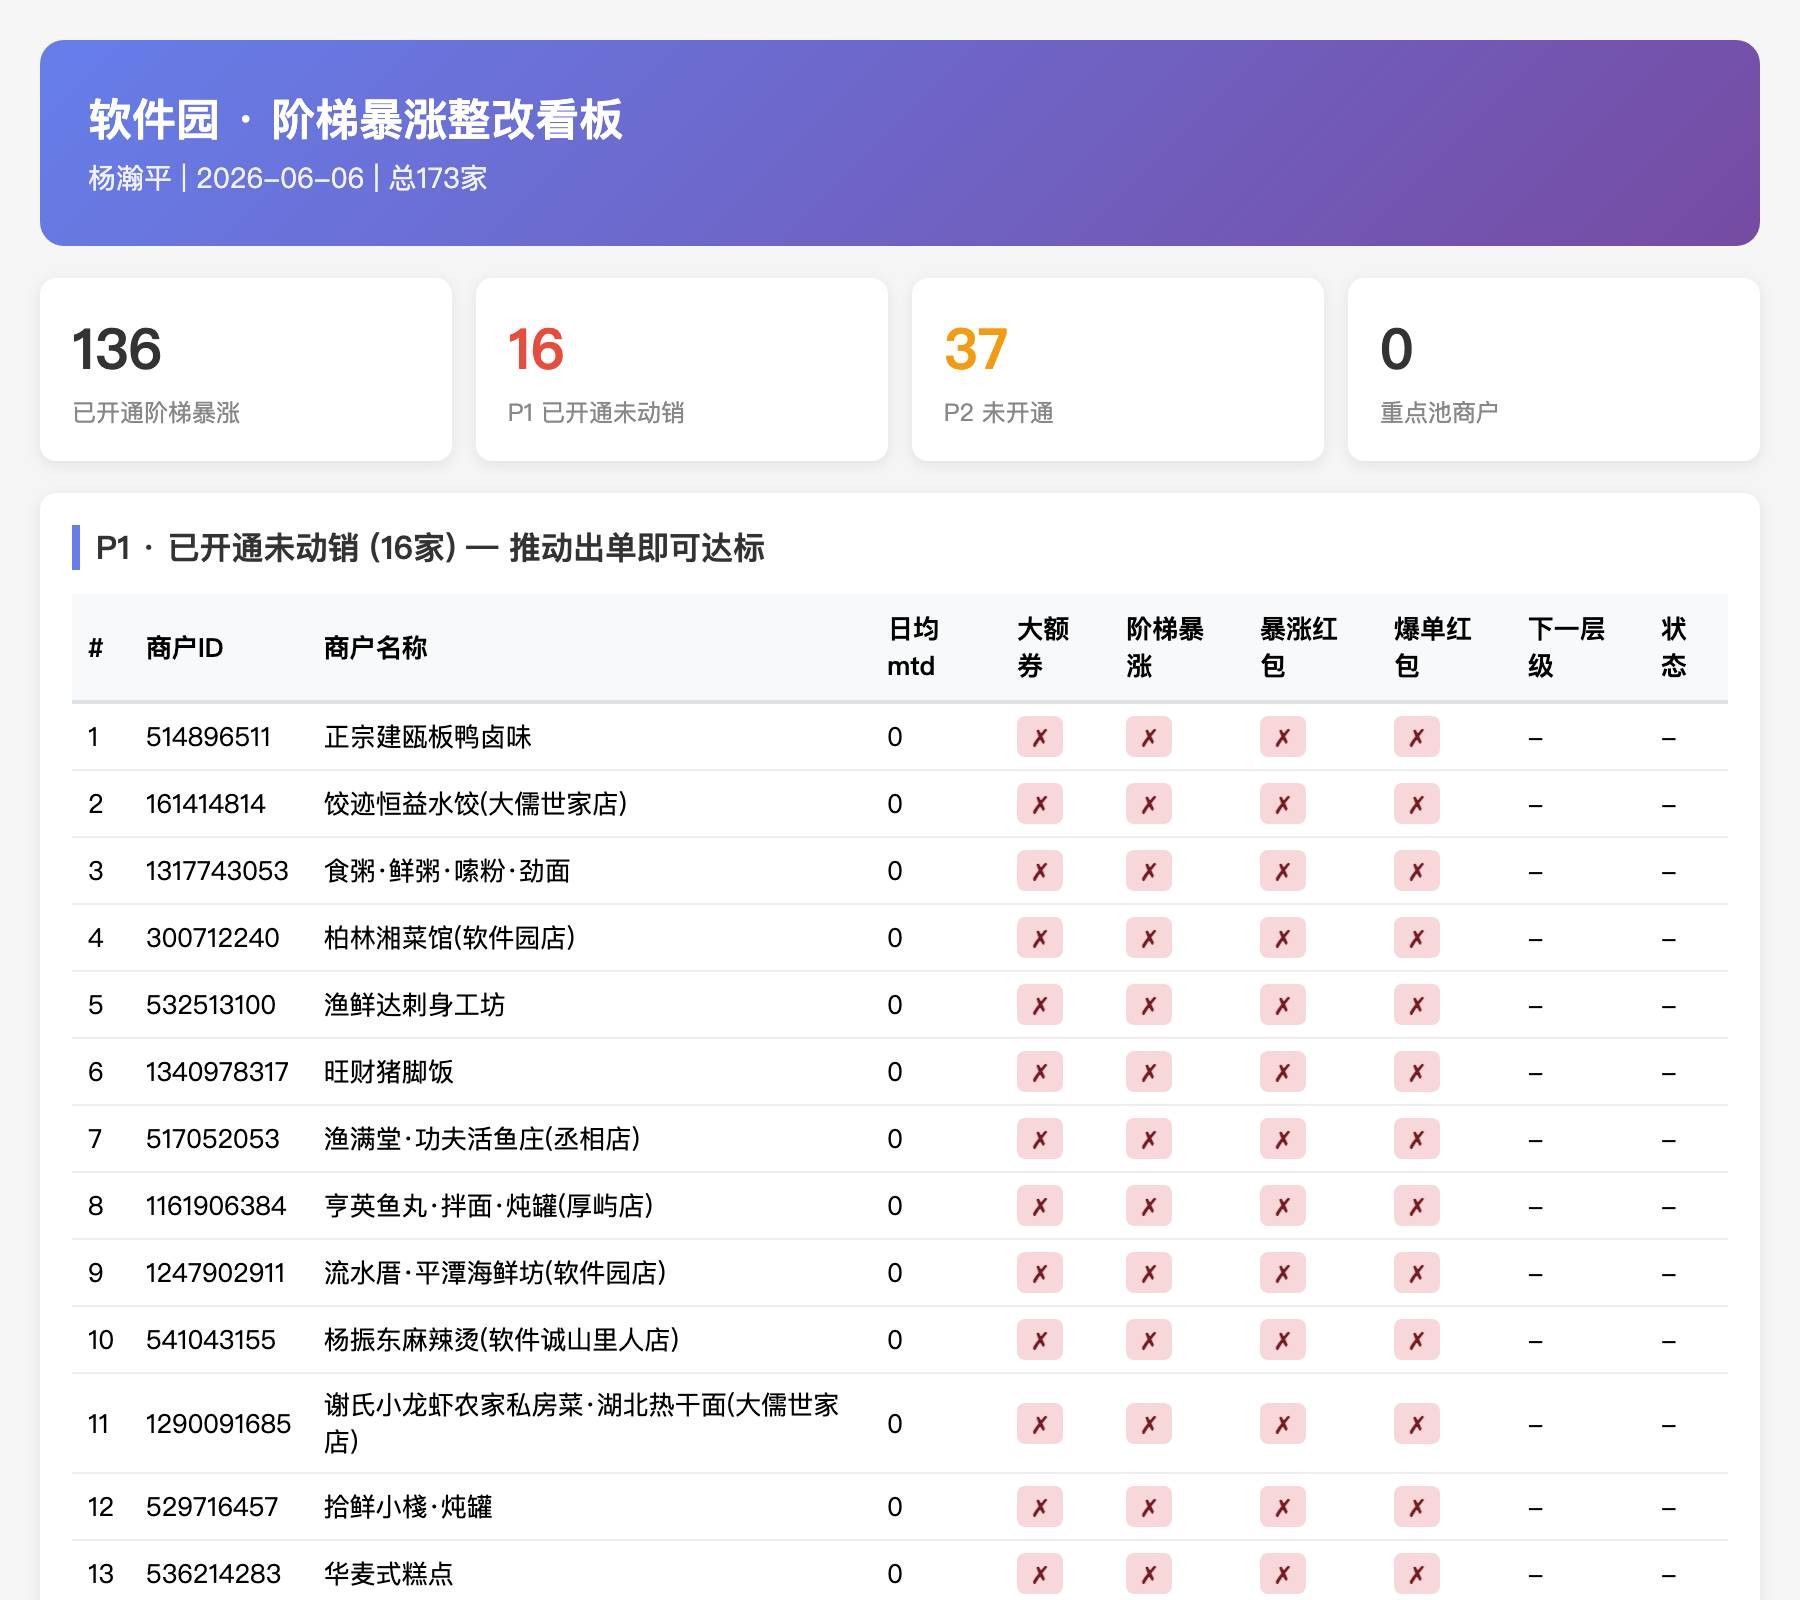The width and height of the screenshot is (1800, 1600).
Task: Select the 16 P1 已开通未动销 card
Action: tap(682, 370)
